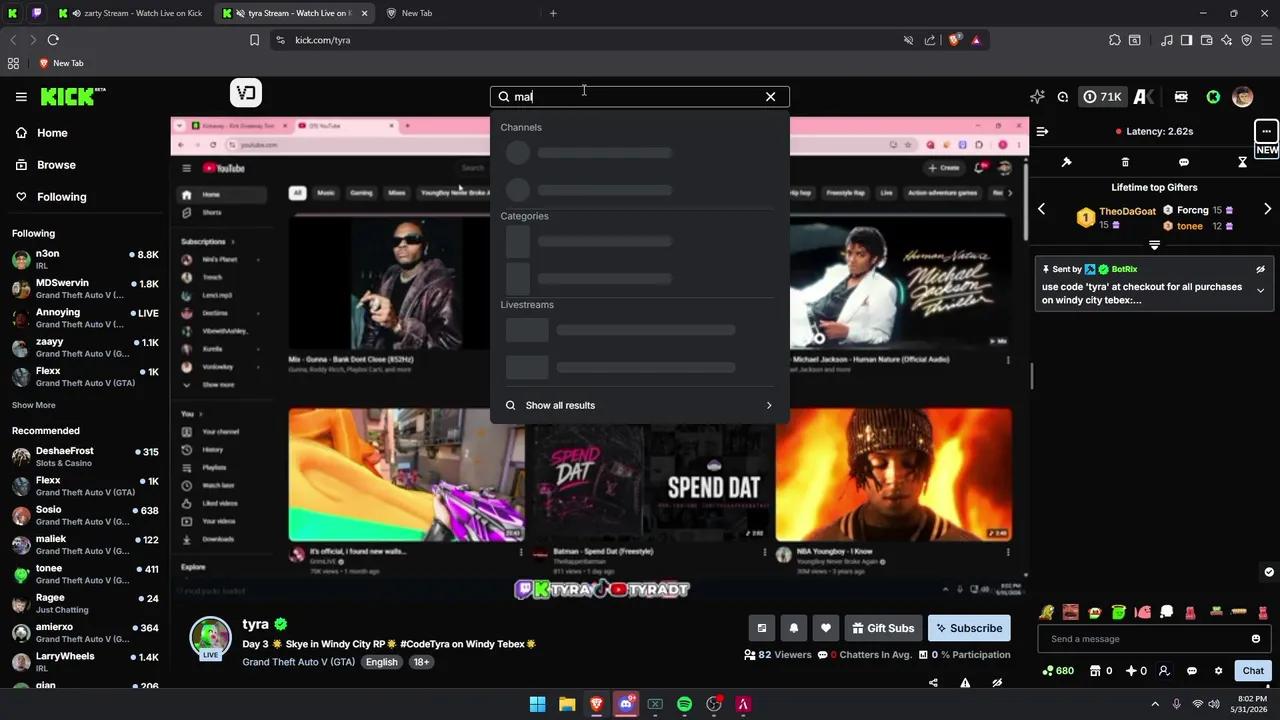This screenshot has width=1280, height=720.
Task: Bookmark this page icon in address bar
Action: (254, 40)
